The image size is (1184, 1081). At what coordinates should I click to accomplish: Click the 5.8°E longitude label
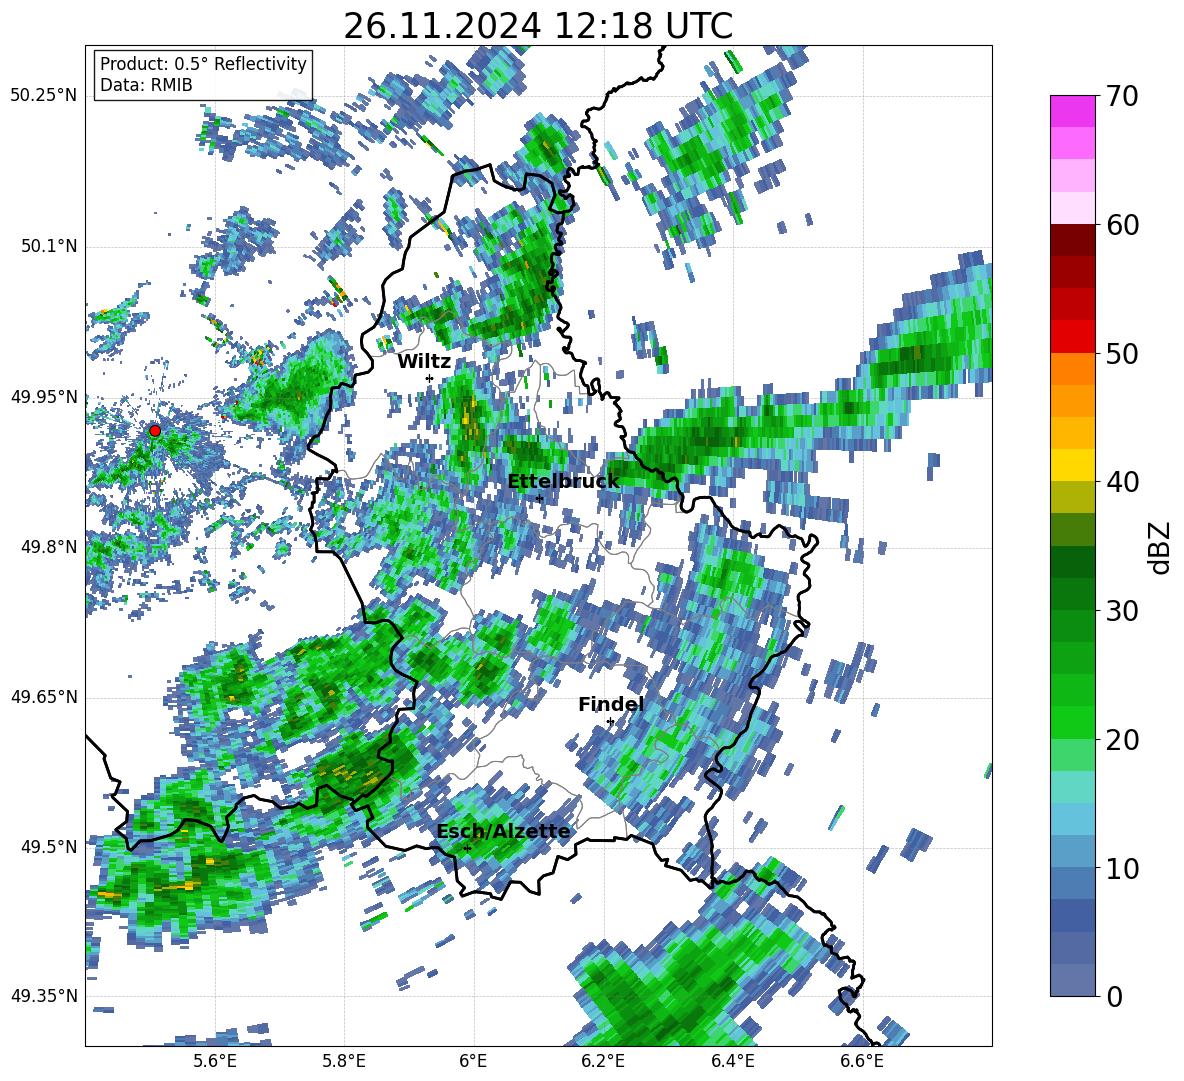(344, 1061)
